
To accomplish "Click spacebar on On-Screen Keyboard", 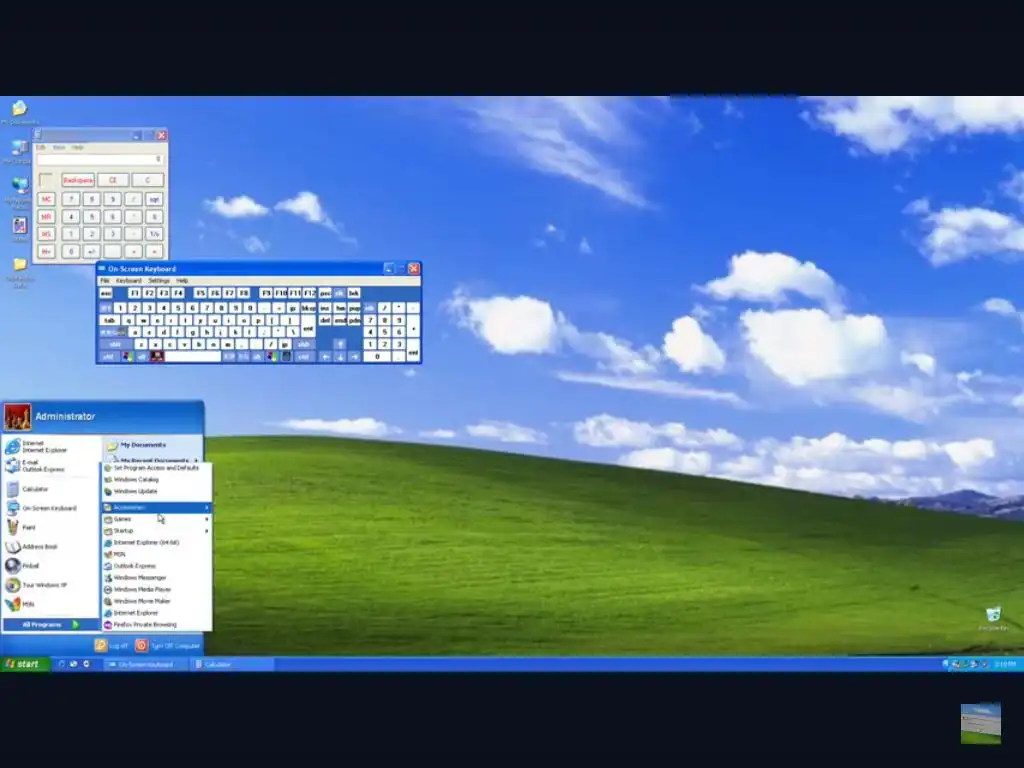I will [x=193, y=357].
